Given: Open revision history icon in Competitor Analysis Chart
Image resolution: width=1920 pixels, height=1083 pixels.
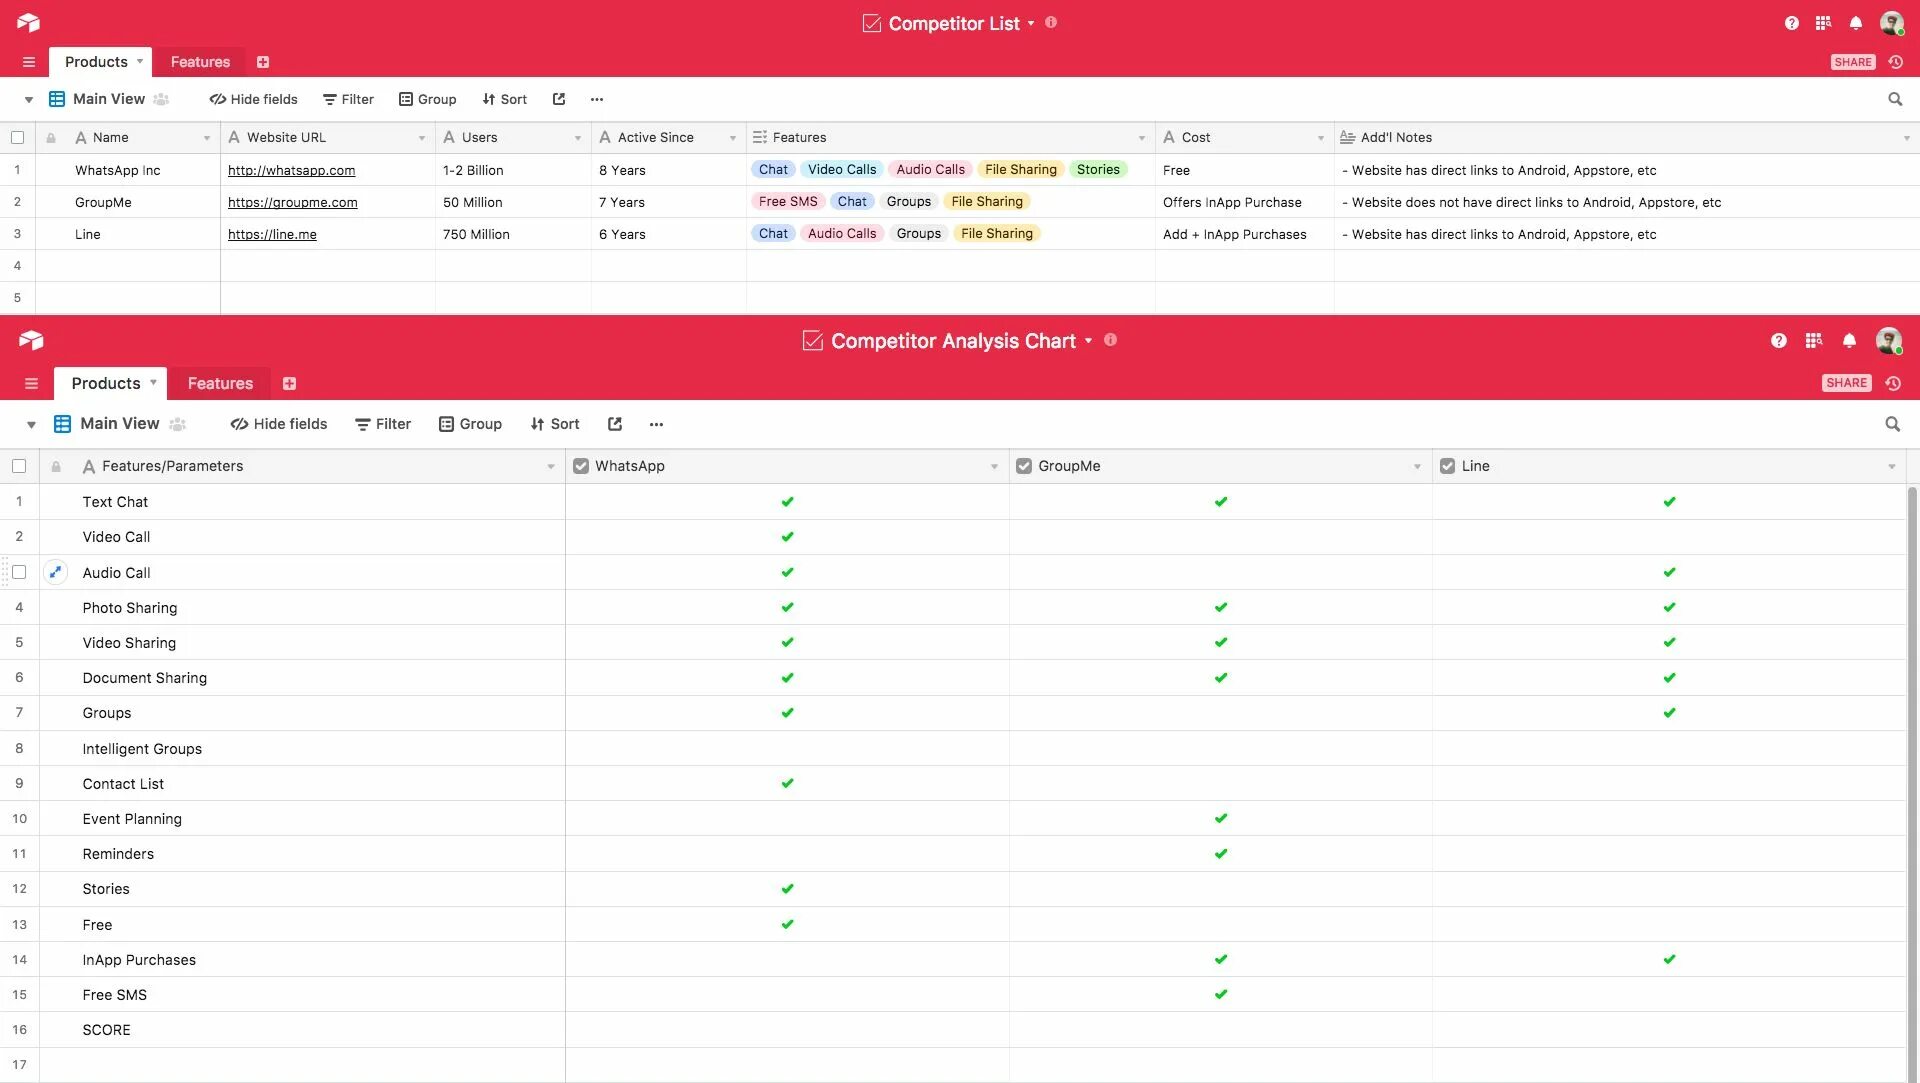Looking at the screenshot, I should pyautogui.click(x=1893, y=383).
